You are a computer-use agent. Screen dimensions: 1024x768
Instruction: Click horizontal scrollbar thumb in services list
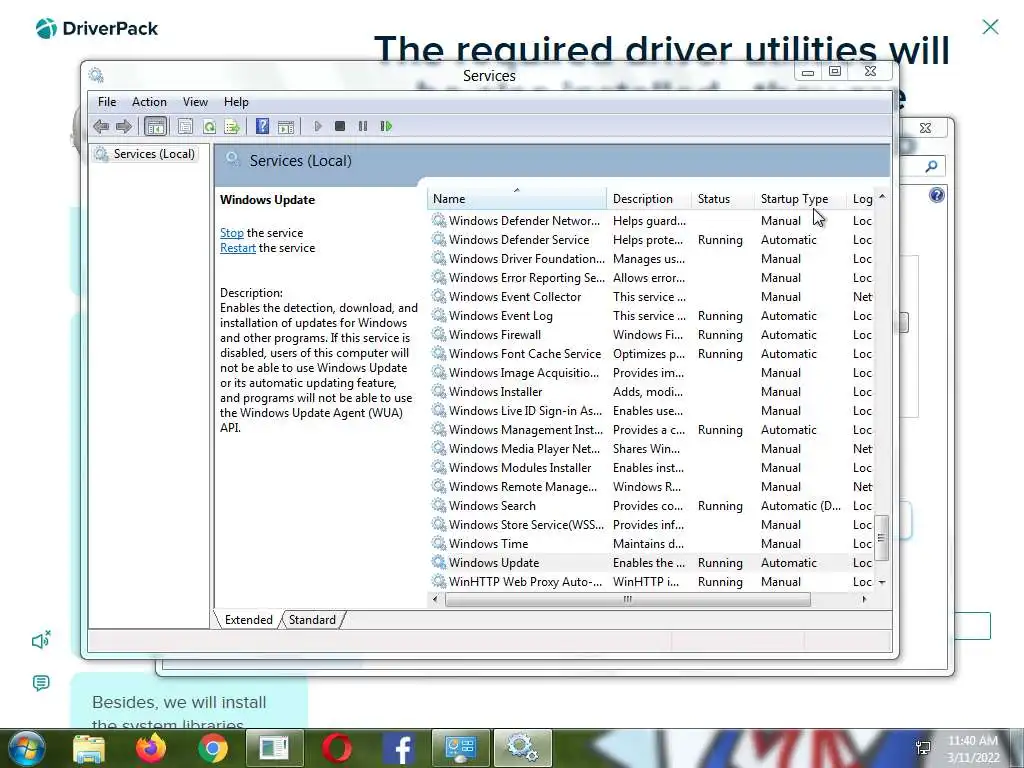coord(628,600)
